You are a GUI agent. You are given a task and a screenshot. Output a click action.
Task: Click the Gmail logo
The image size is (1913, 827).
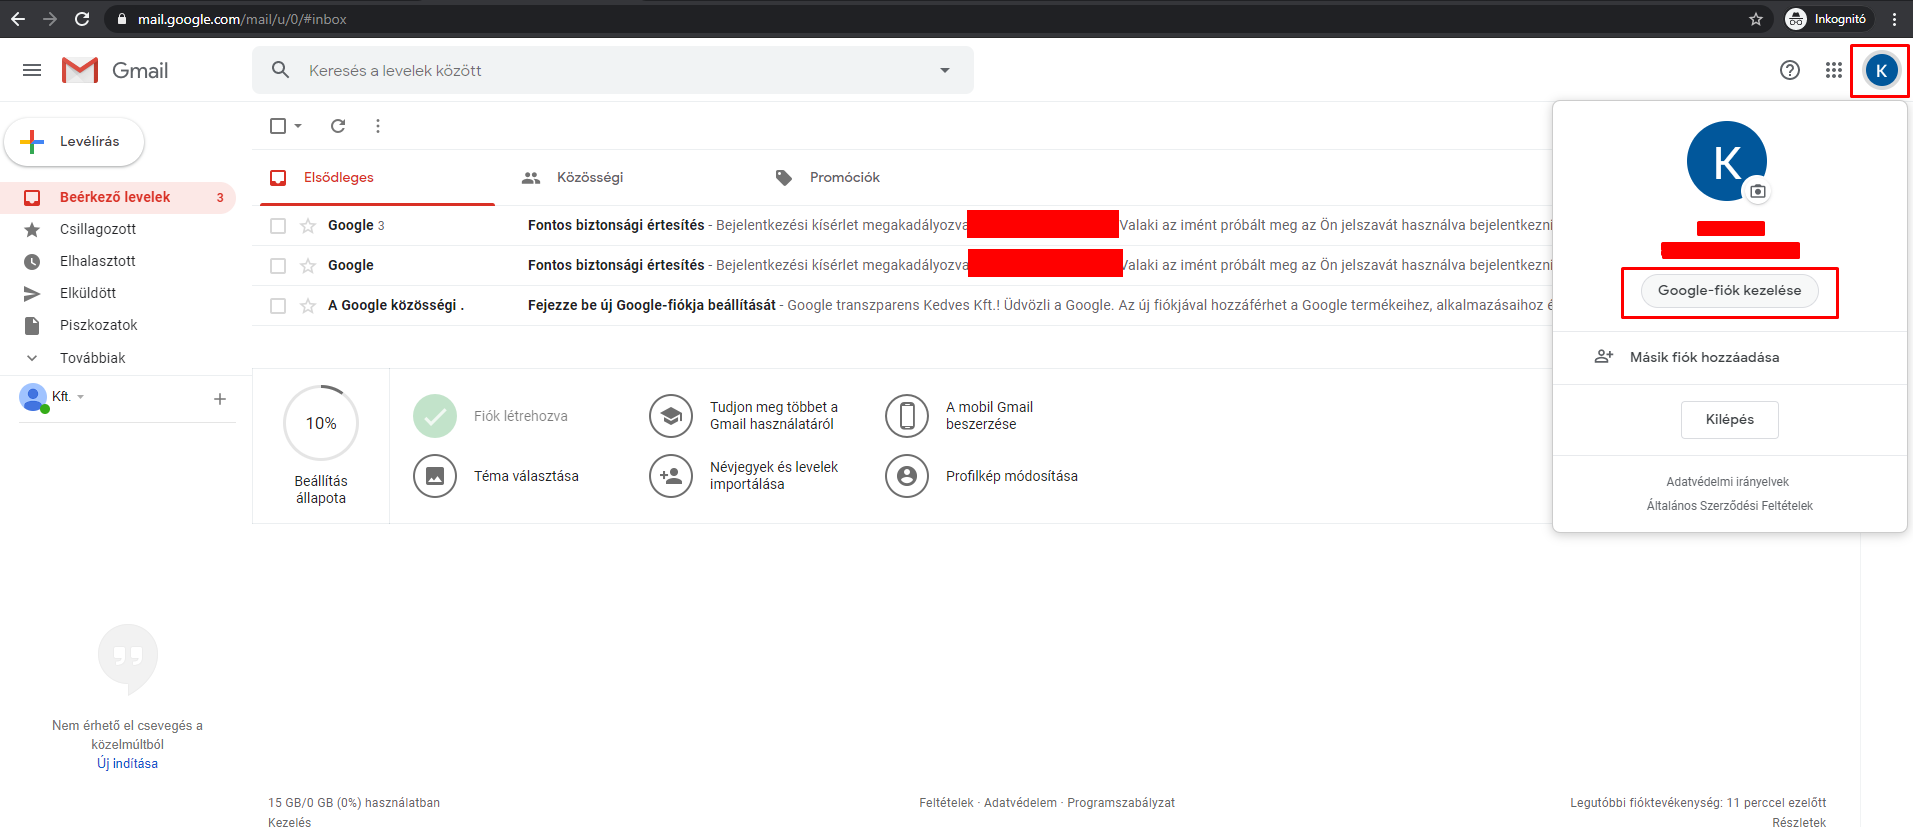[115, 70]
